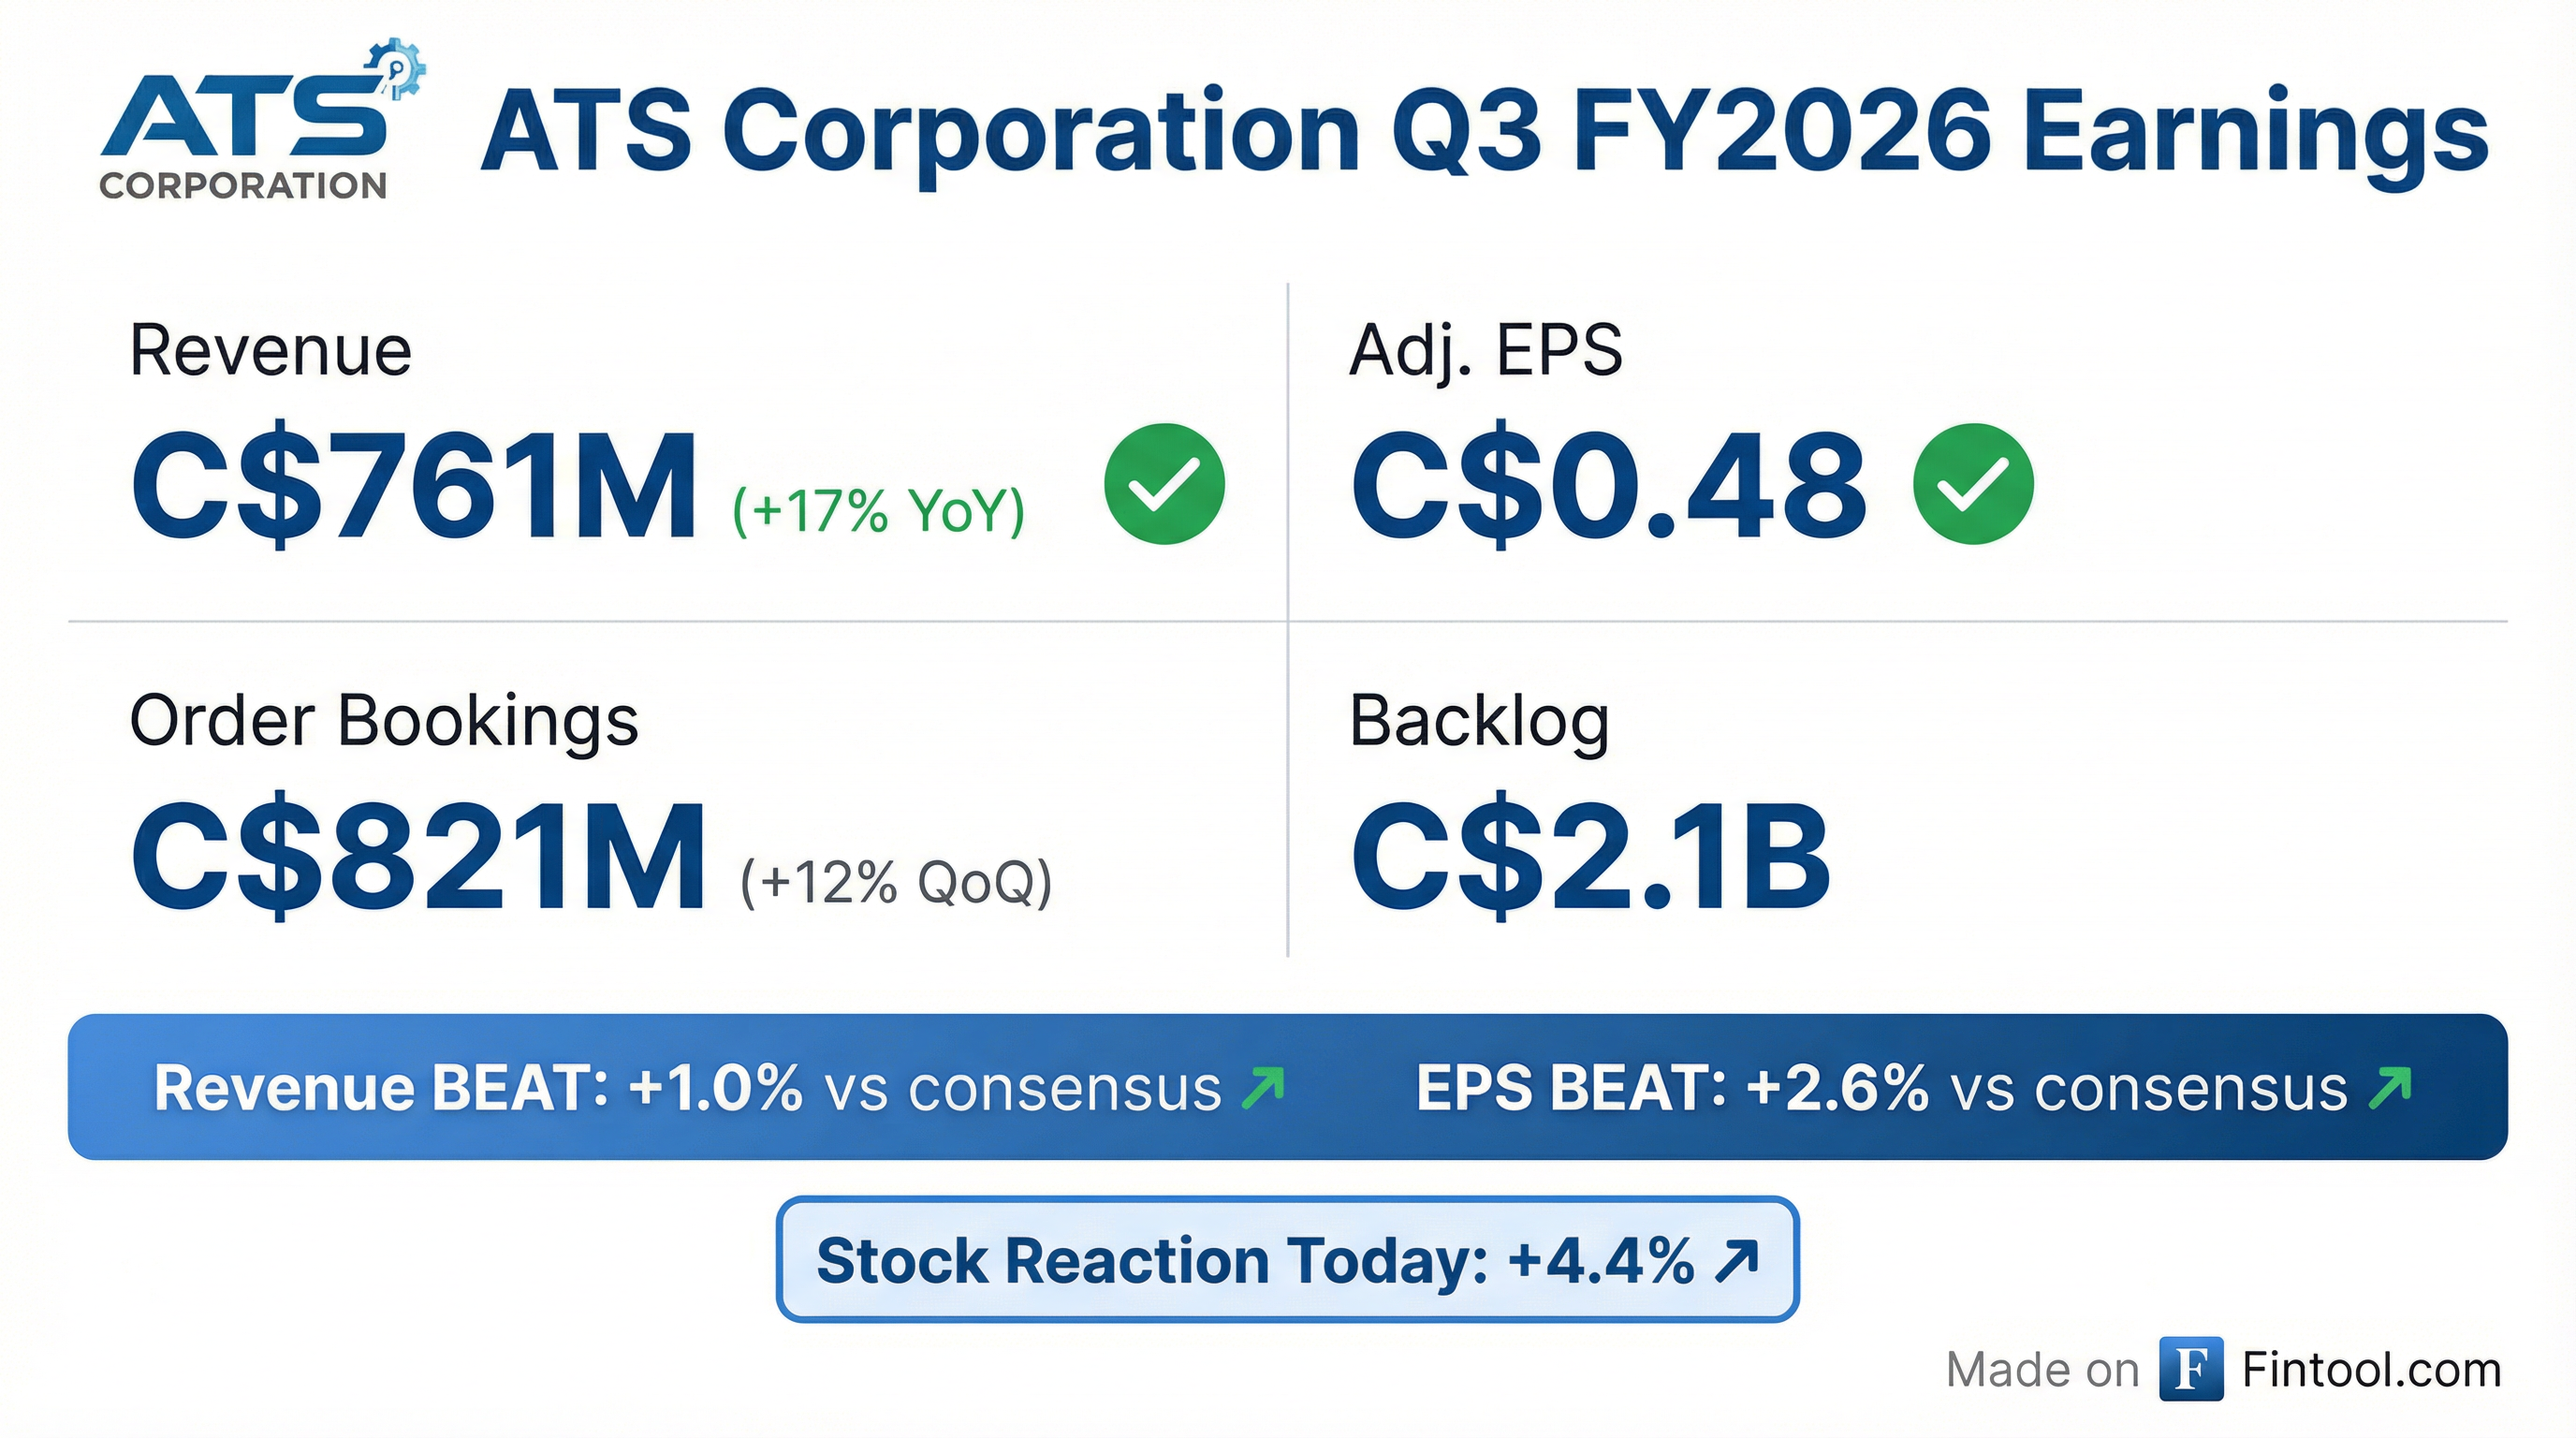
Task: Click the Fintool blue F icon
Action: click(2190, 1369)
